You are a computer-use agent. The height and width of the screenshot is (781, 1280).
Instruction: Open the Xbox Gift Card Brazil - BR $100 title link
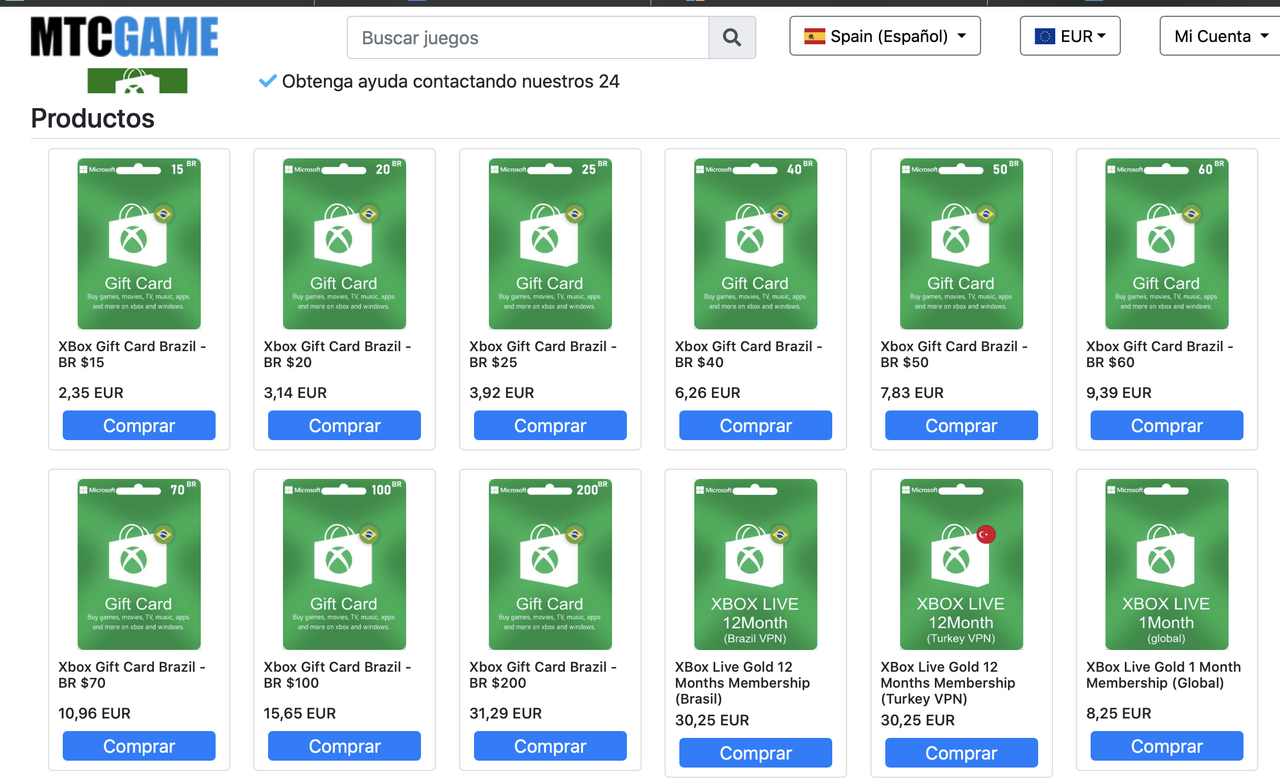pos(338,675)
